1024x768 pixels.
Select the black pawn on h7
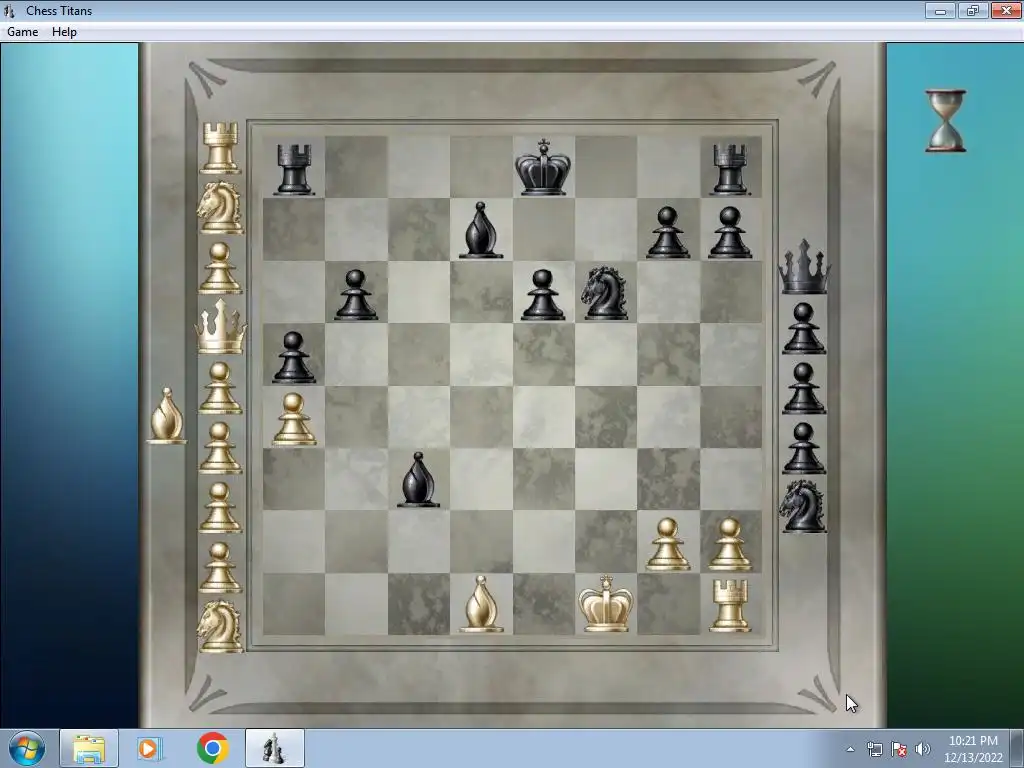pyautogui.click(x=730, y=232)
